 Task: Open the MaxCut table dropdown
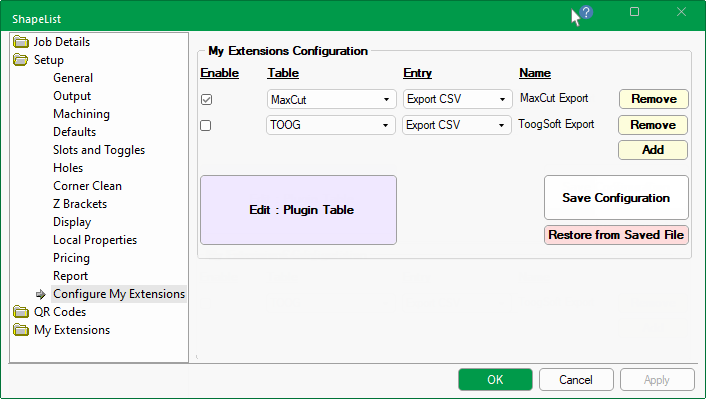(x=331, y=99)
